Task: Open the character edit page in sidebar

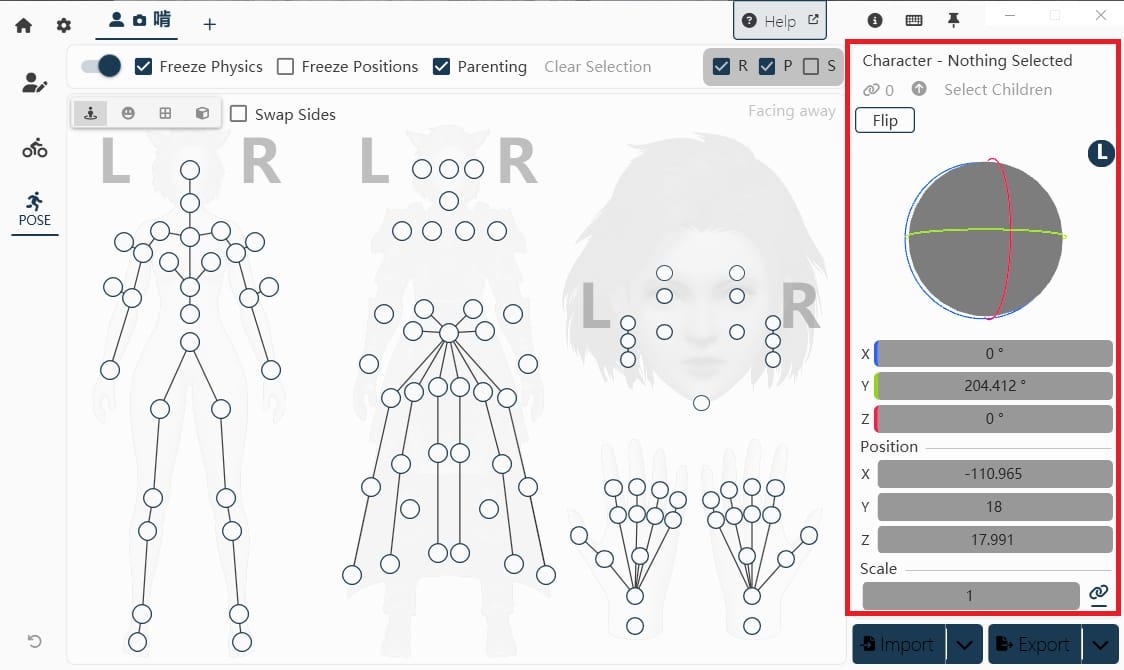Action: 34,83
